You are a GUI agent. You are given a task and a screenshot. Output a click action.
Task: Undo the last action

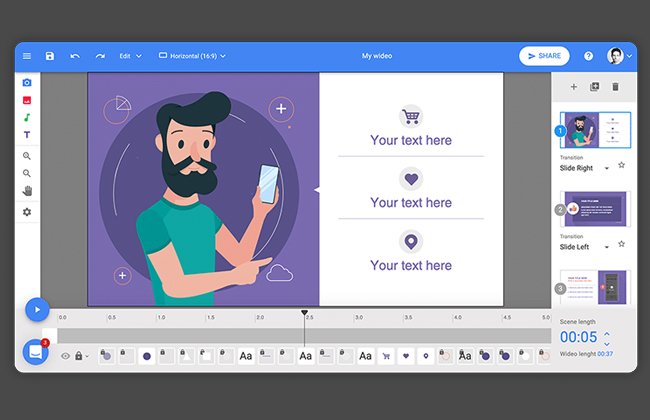75,56
